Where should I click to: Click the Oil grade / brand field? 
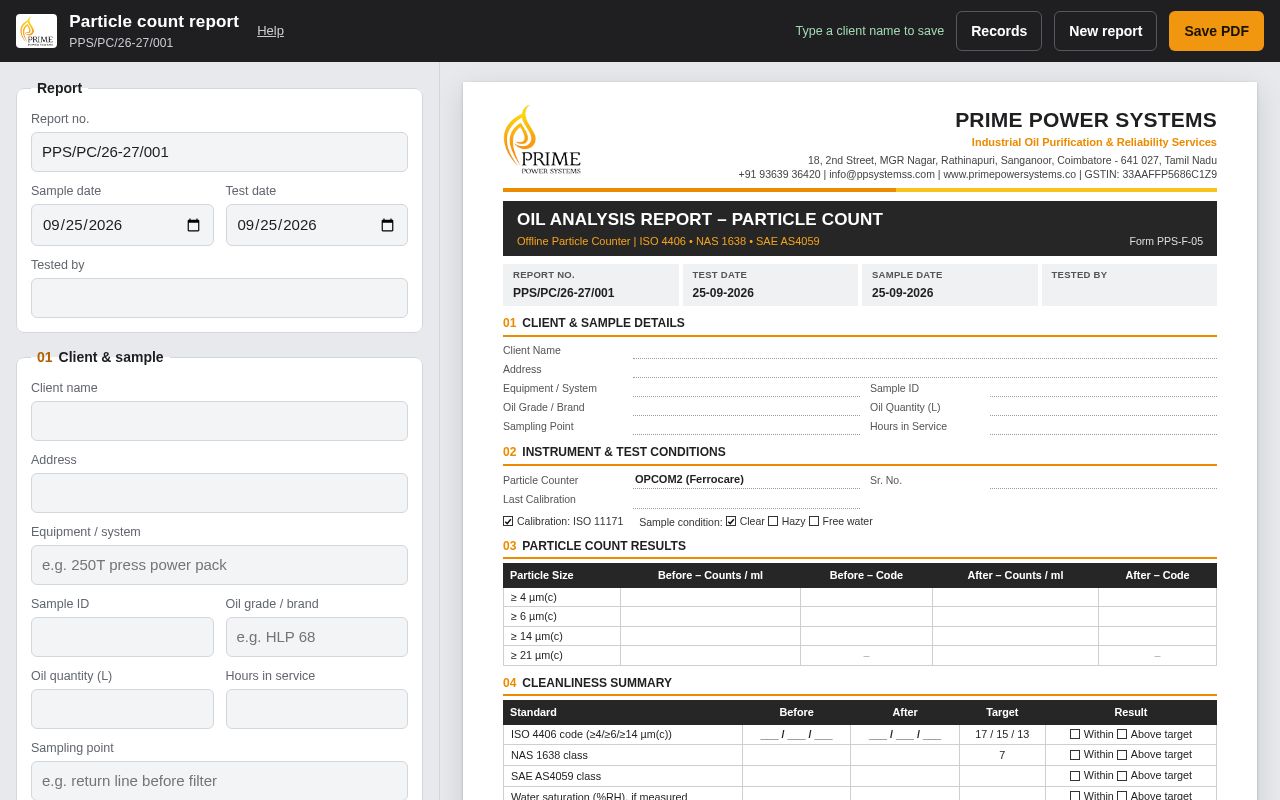coord(317,637)
